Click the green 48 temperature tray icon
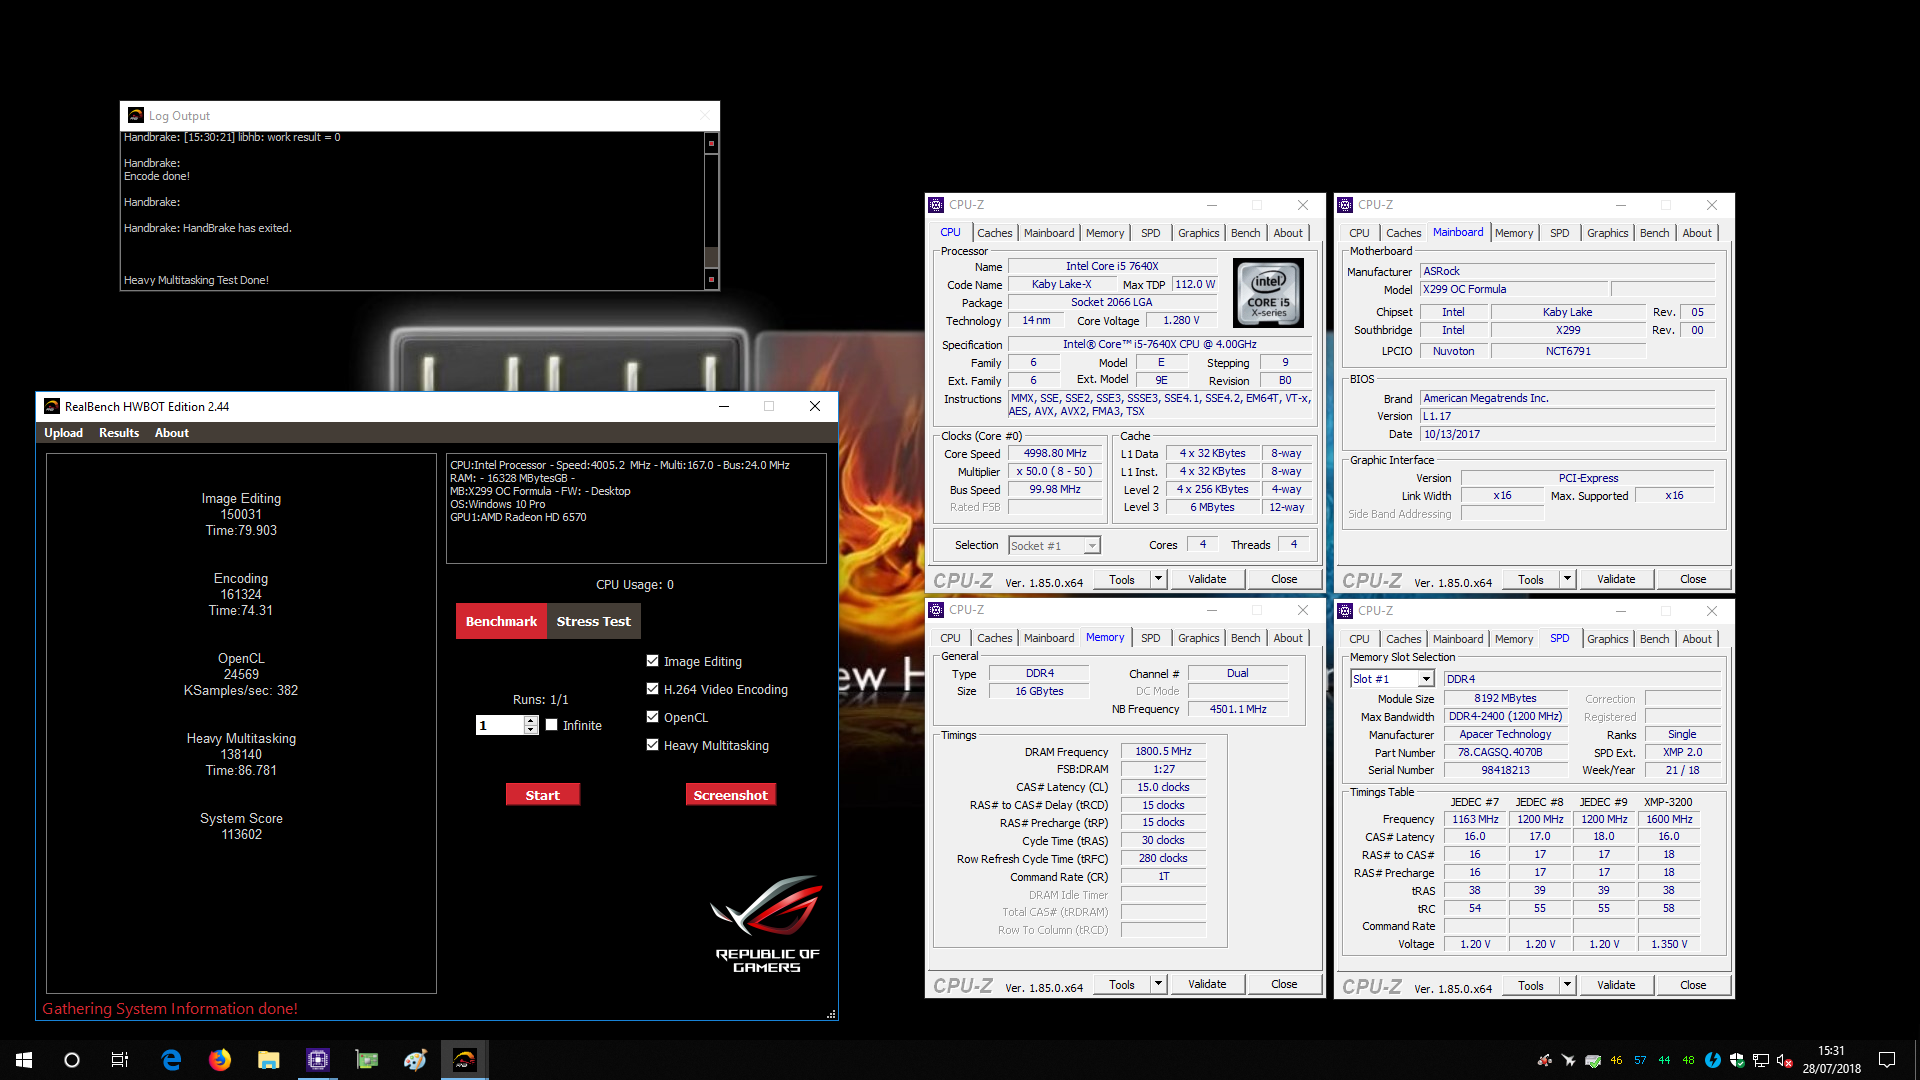 pos(1689,1060)
